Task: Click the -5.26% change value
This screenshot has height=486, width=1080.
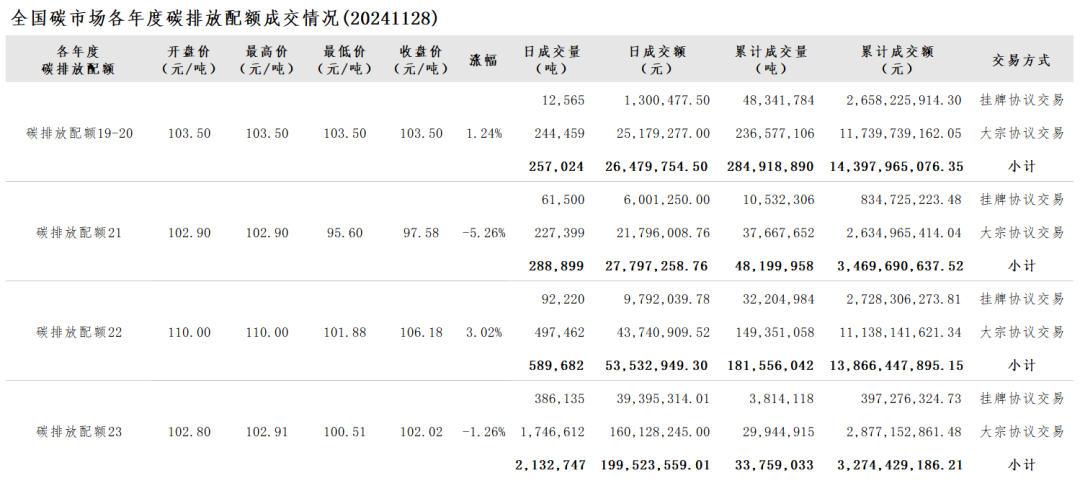Action: point(483,233)
